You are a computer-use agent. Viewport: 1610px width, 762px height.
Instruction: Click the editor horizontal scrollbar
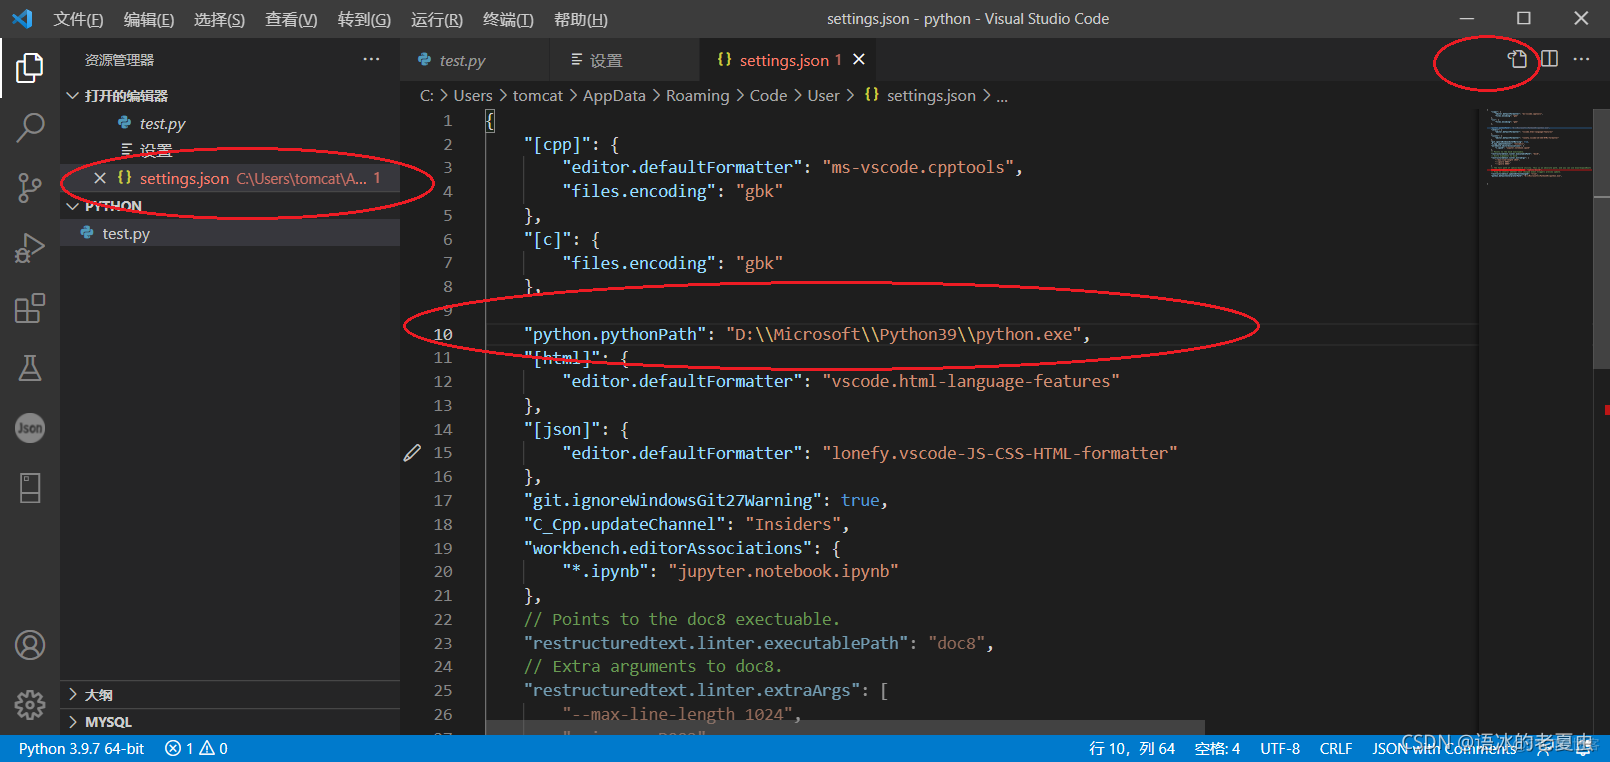point(845,727)
